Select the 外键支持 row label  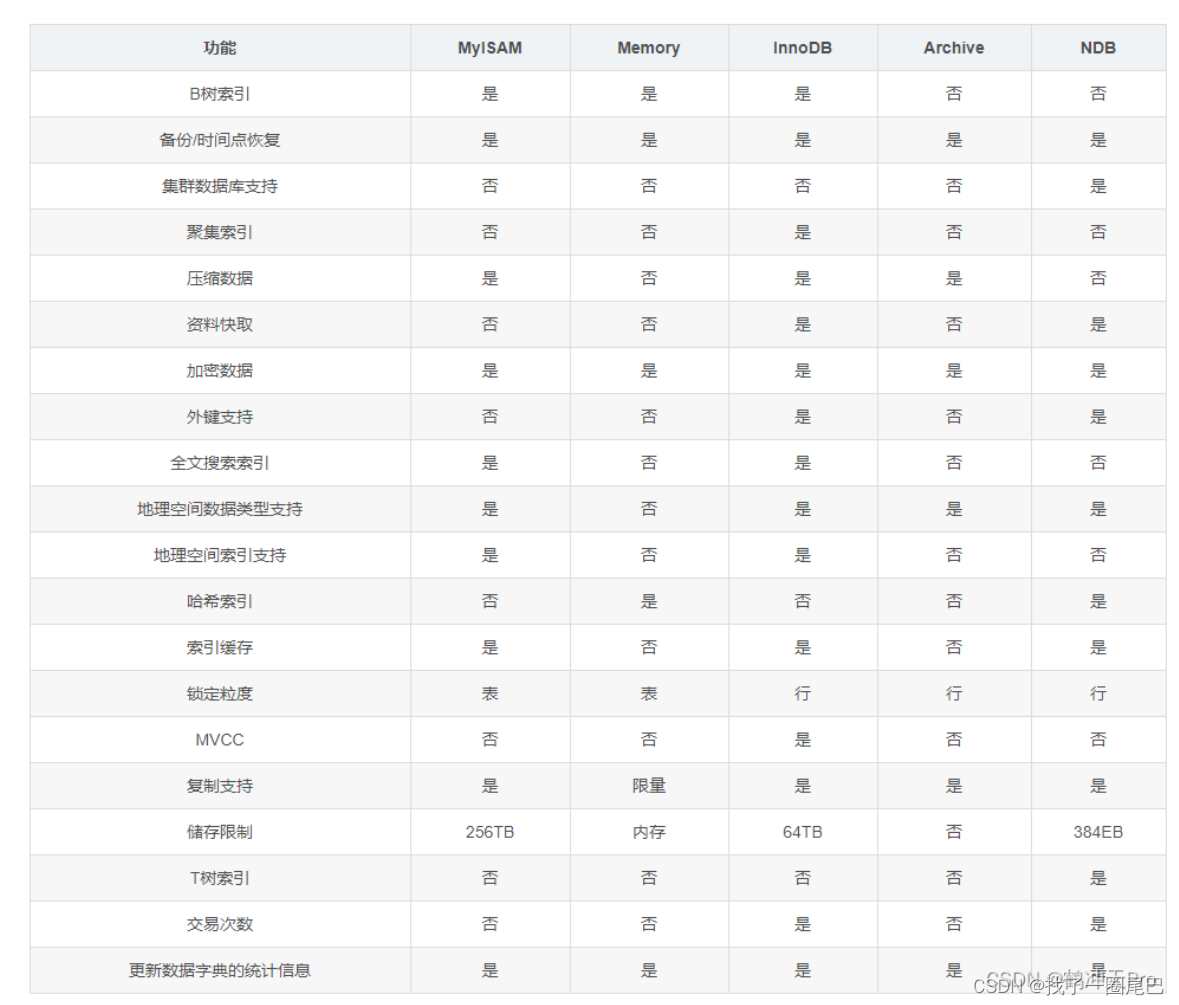[x=220, y=416]
